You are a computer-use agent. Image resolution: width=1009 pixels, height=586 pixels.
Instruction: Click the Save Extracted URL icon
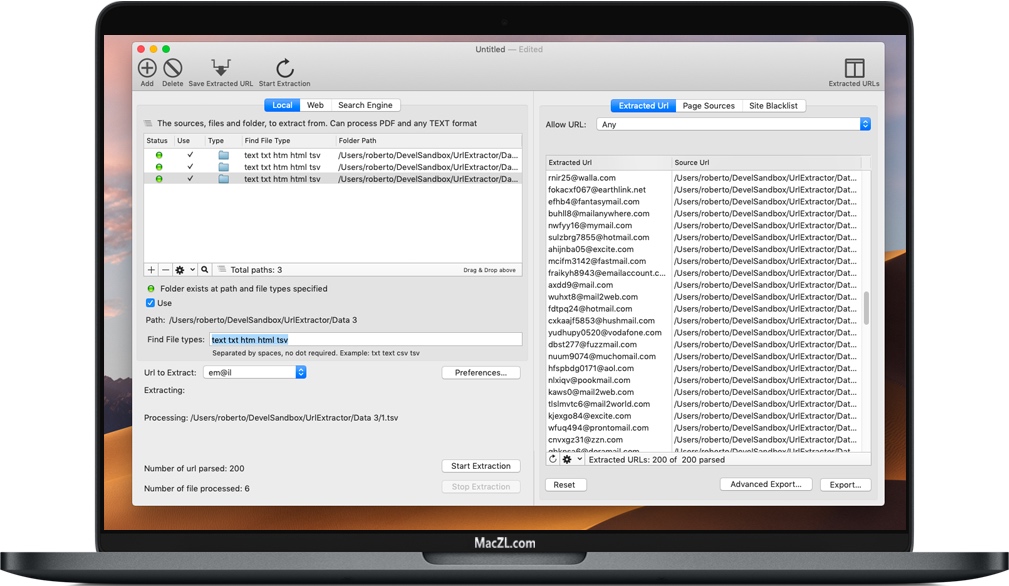(220, 68)
